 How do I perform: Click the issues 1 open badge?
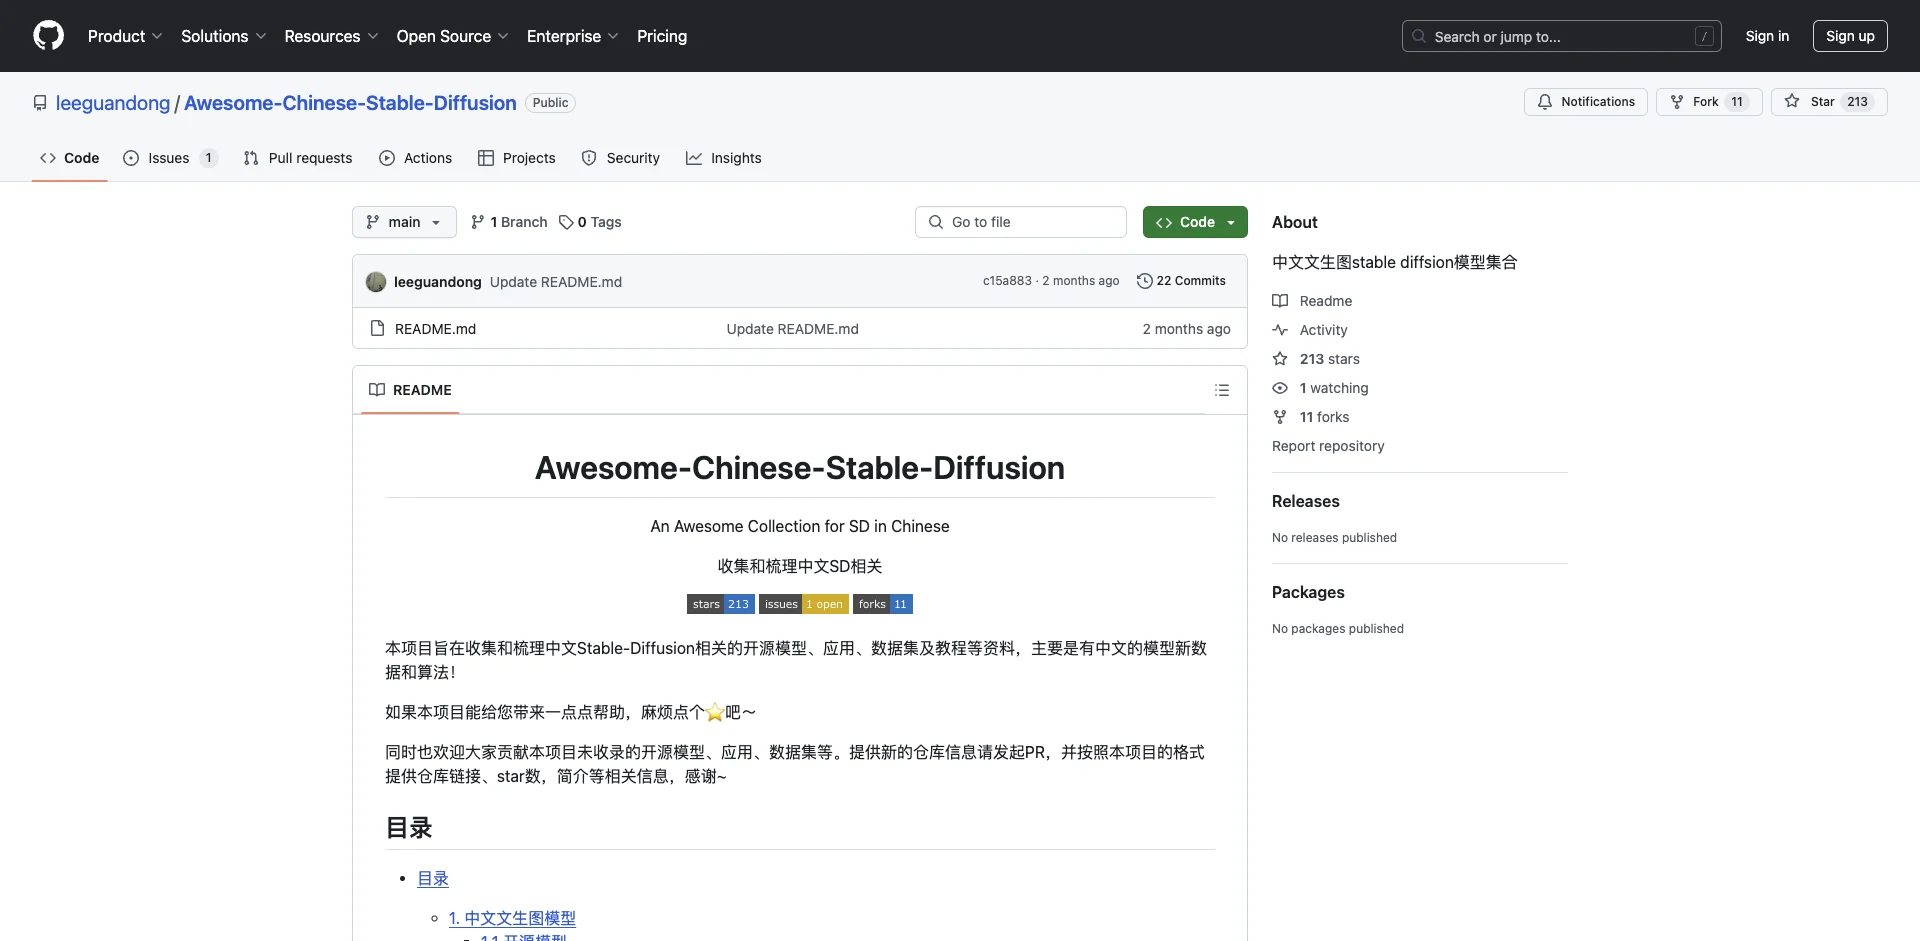pos(804,604)
